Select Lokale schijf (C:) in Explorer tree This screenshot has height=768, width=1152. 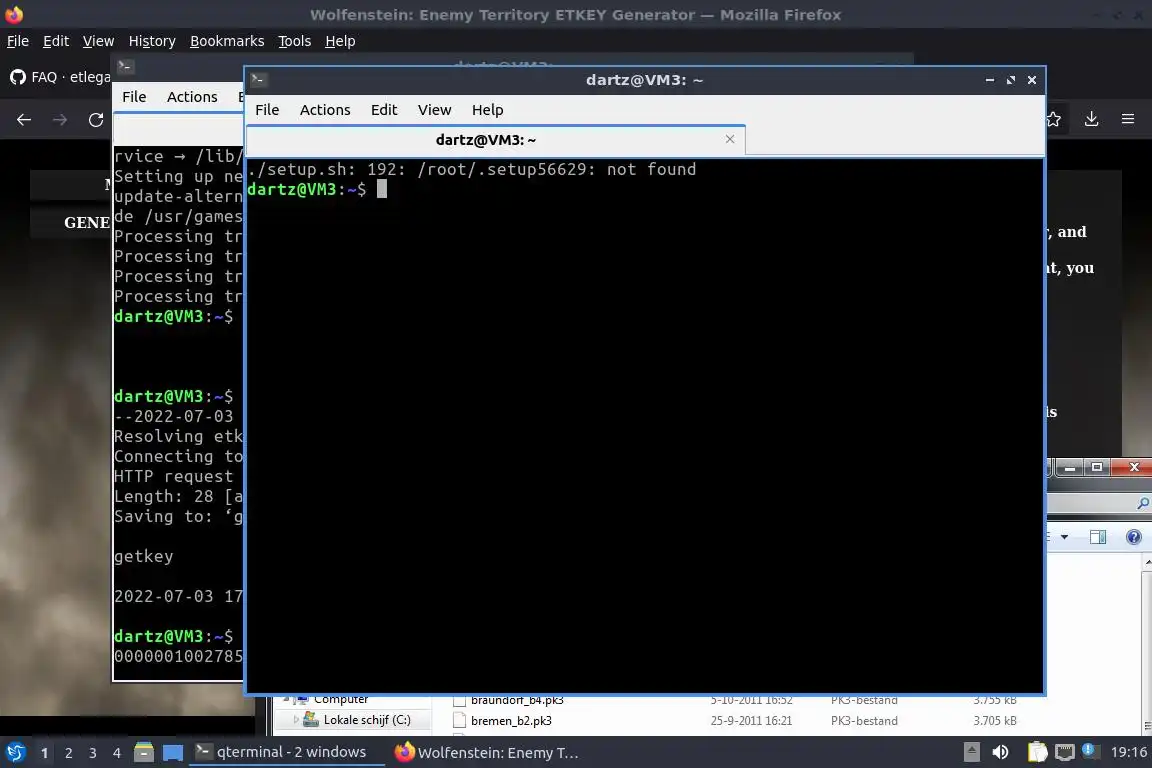(x=367, y=719)
